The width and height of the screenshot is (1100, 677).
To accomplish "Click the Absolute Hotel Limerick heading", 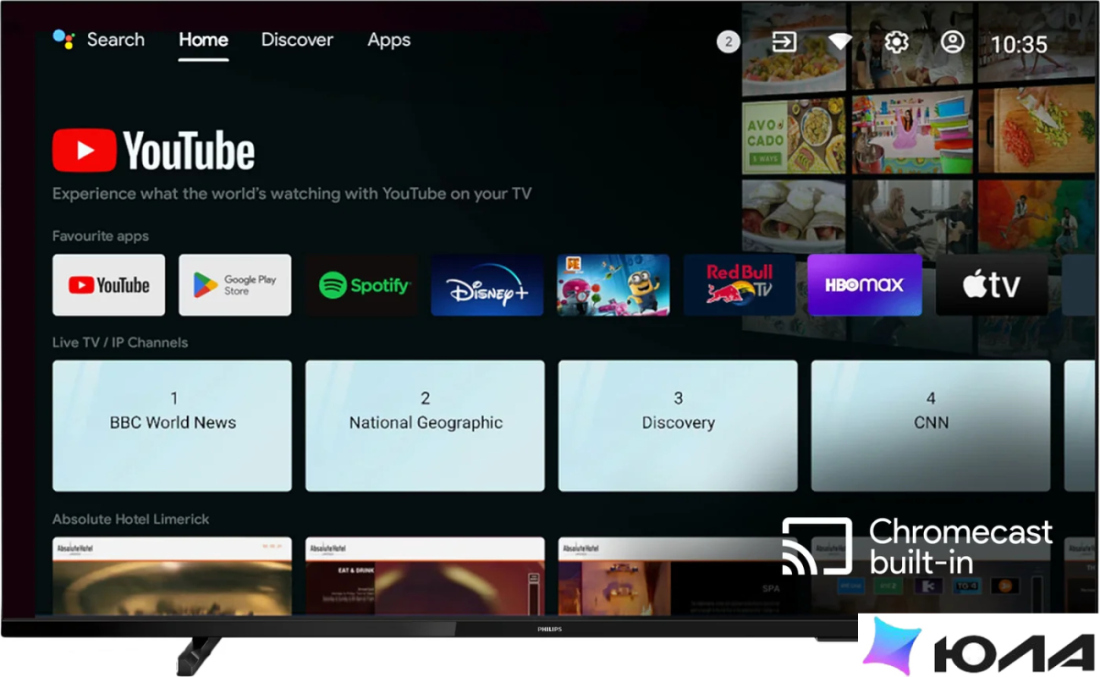I will pyautogui.click(x=130, y=519).
